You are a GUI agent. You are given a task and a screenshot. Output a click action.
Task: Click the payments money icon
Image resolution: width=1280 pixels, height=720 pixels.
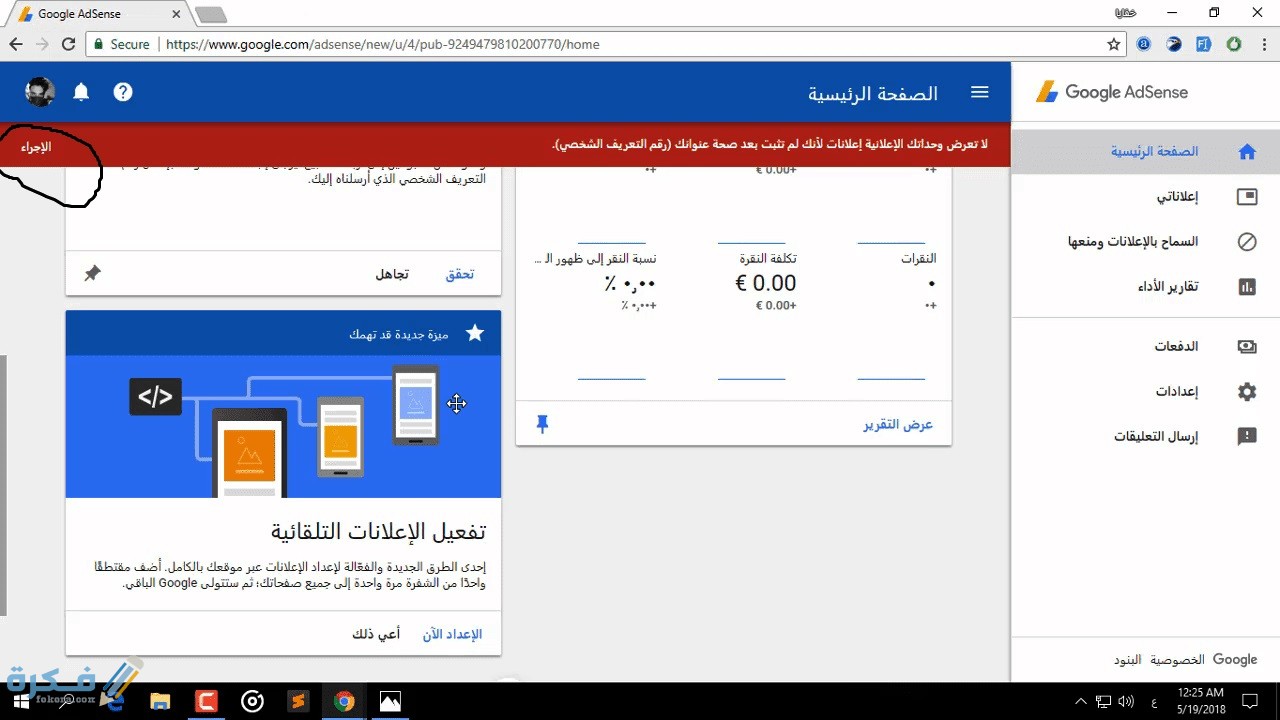[1247, 347]
